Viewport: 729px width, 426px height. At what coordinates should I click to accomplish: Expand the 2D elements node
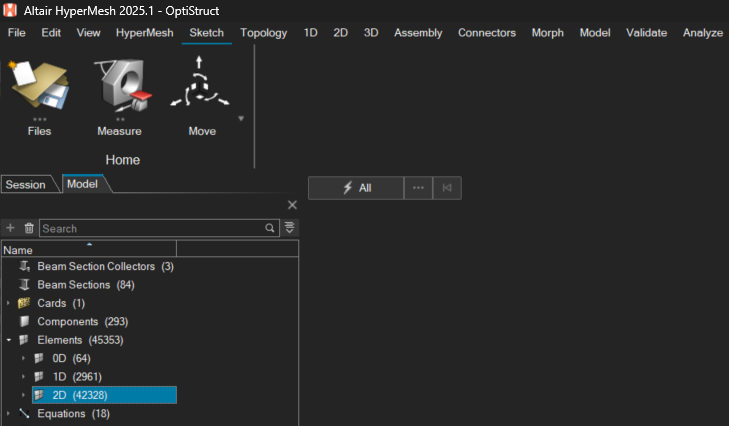[23, 395]
